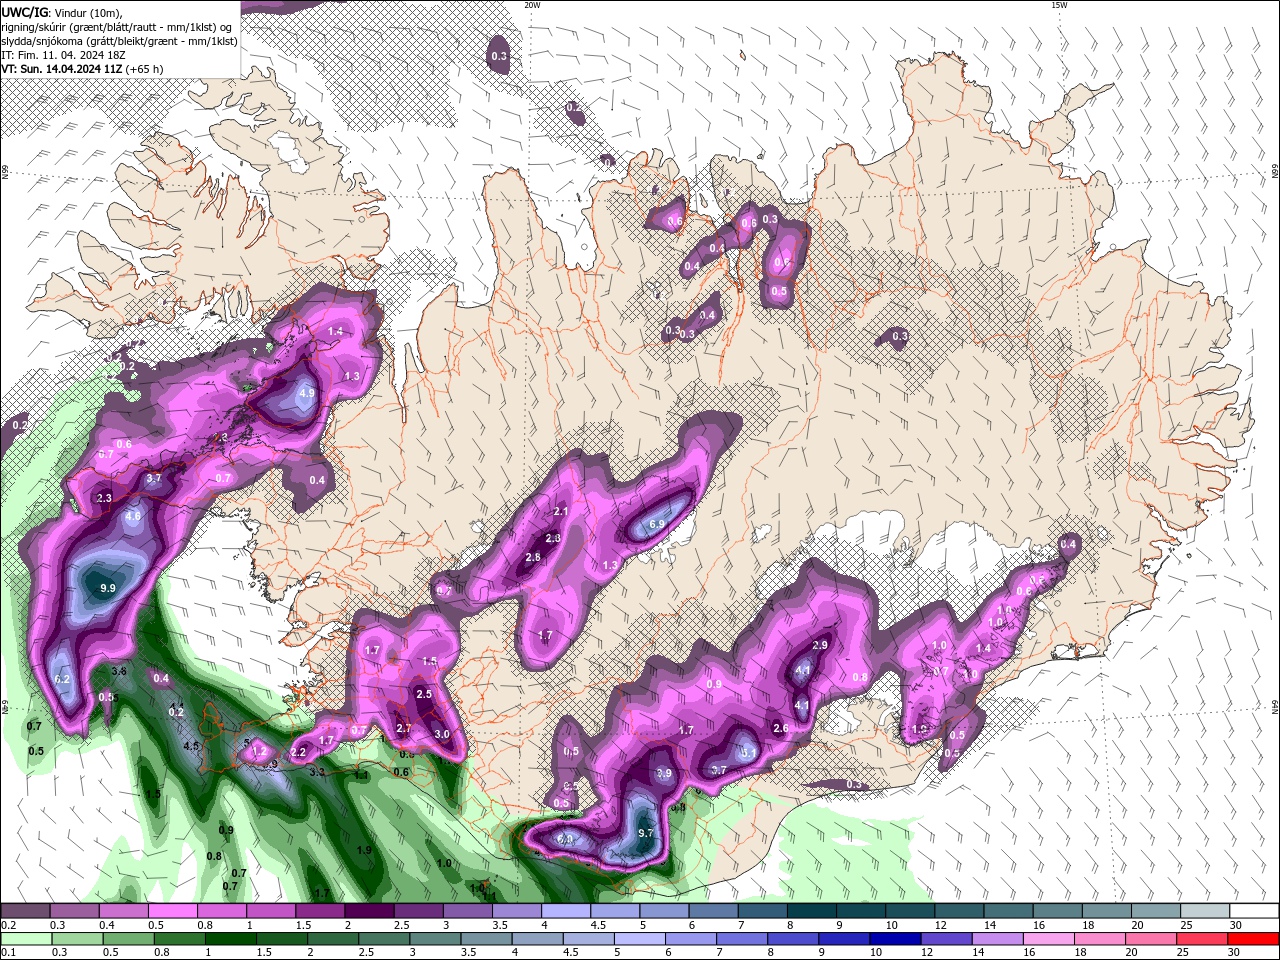Click the 4.6 precipitation value on the map
Image resolution: width=1280 pixels, height=960 pixels.
click(133, 517)
